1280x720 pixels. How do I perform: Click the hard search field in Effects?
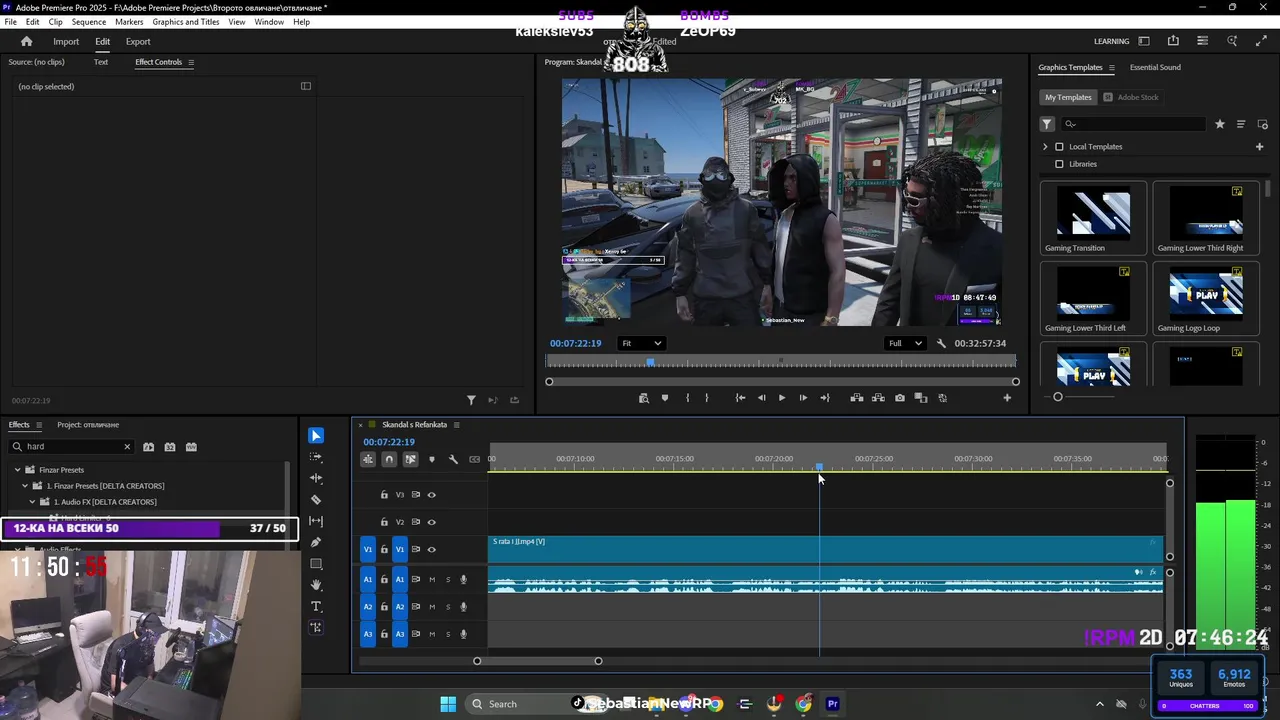point(72,447)
